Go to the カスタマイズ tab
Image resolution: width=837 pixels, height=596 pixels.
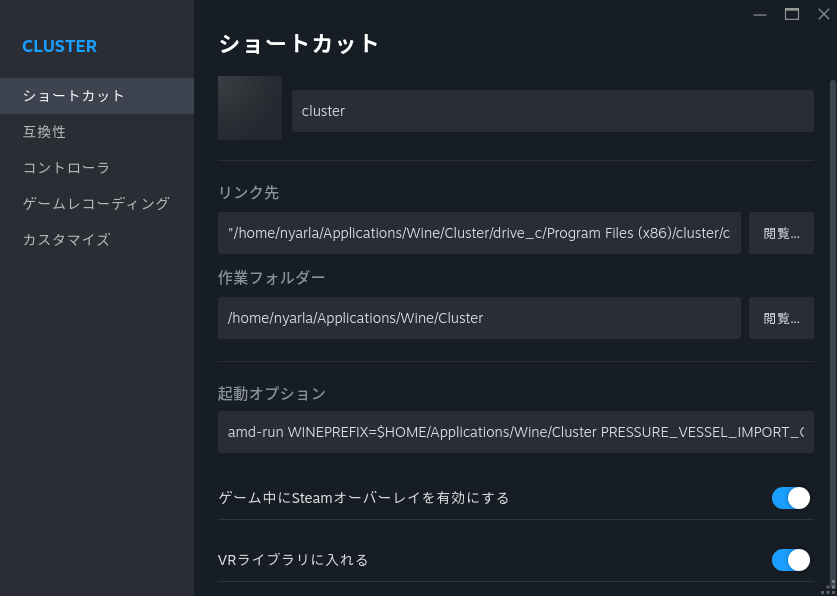click(97, 240)
